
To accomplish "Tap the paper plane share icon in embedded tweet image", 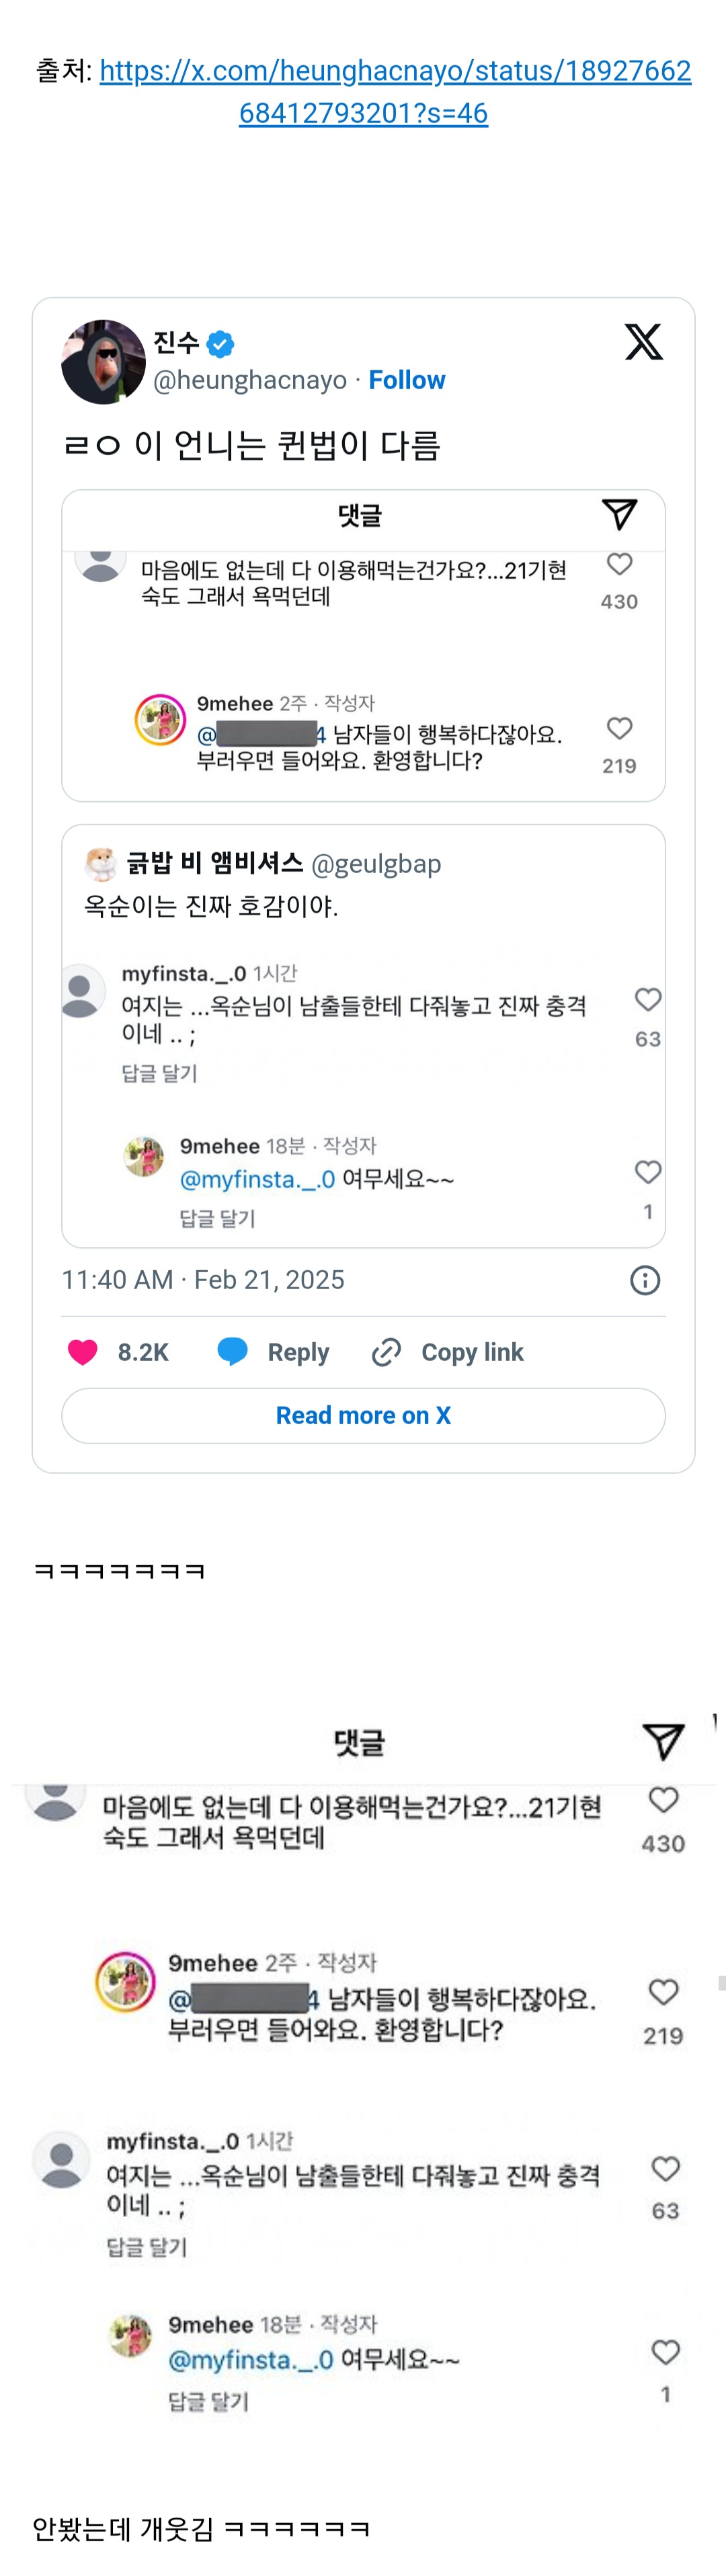I will pyautogui.click(x=619, y=514).
